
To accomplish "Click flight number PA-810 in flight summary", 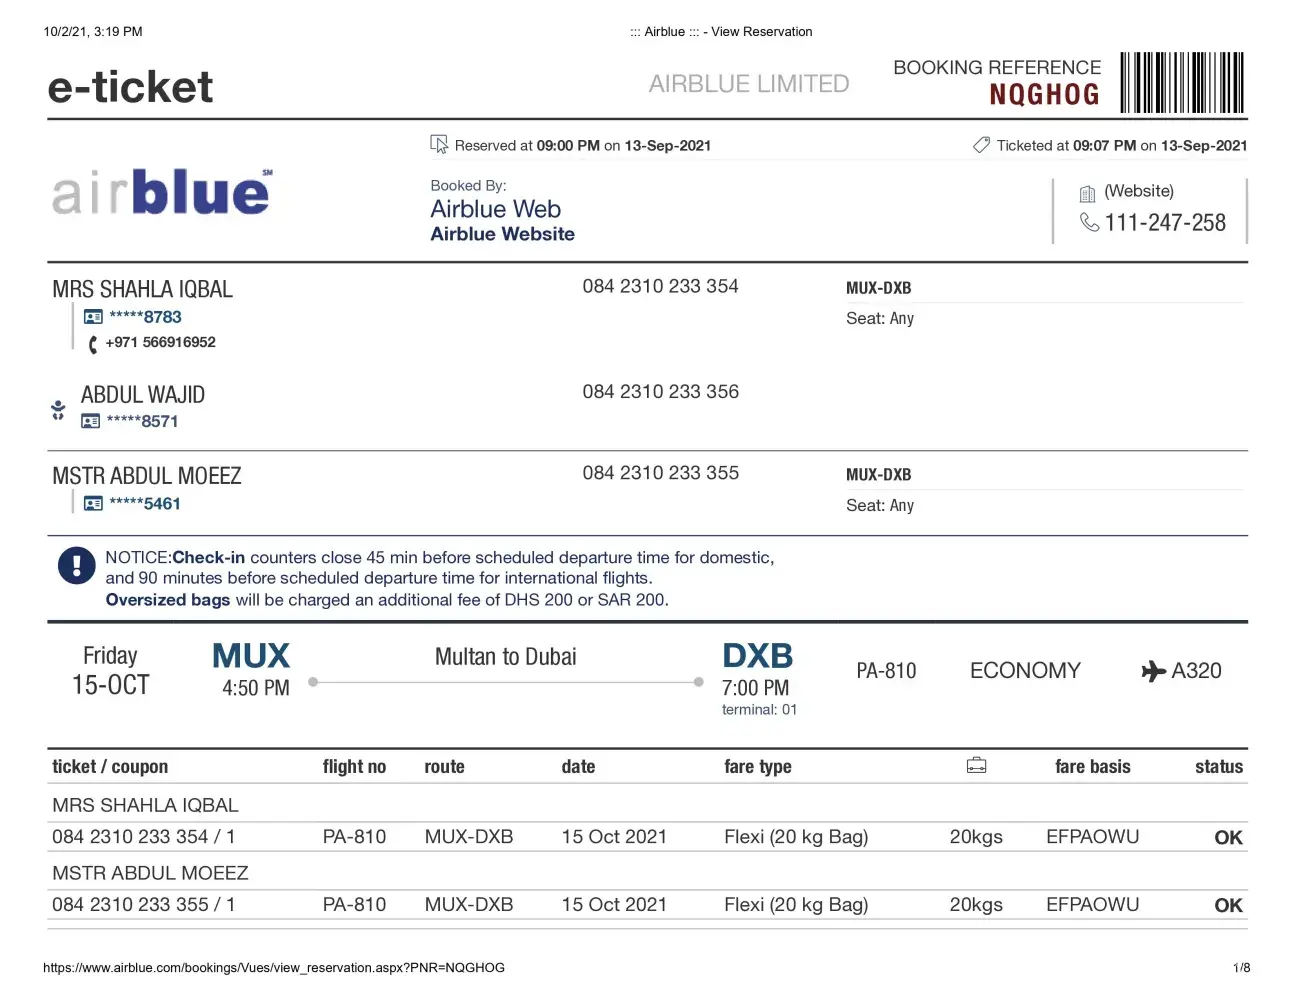I will 886,671.
